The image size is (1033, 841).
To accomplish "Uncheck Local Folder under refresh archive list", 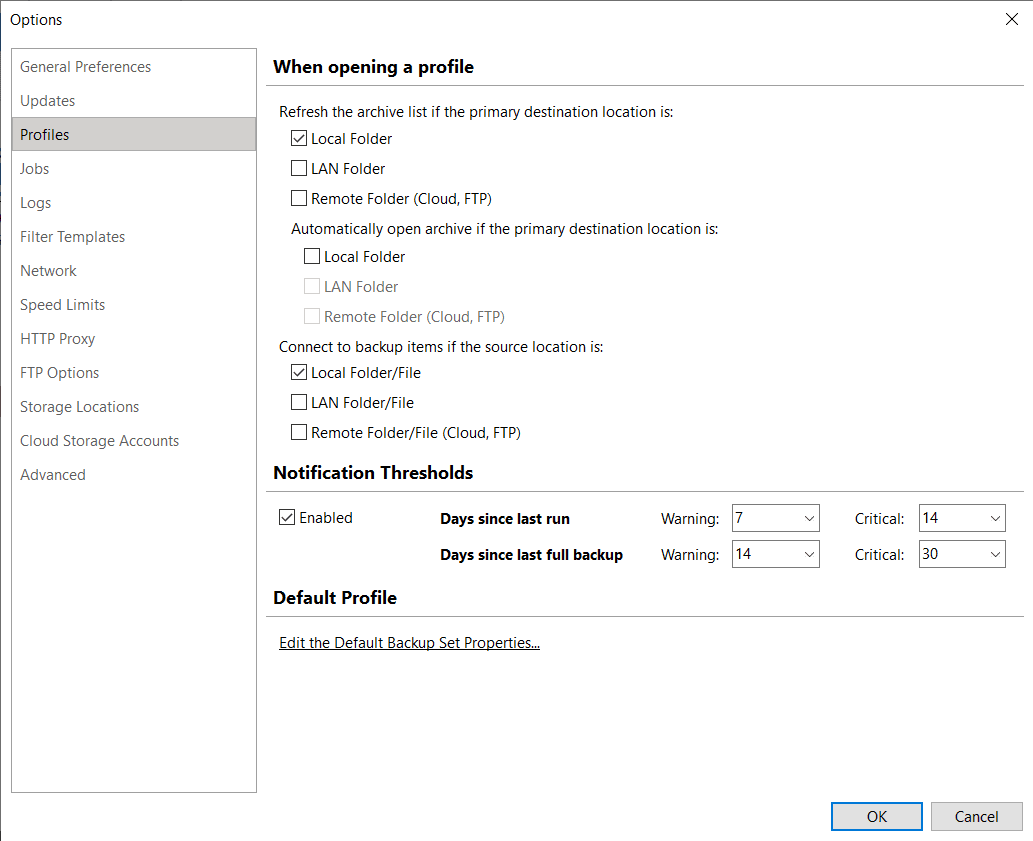I will pos(299,139).
